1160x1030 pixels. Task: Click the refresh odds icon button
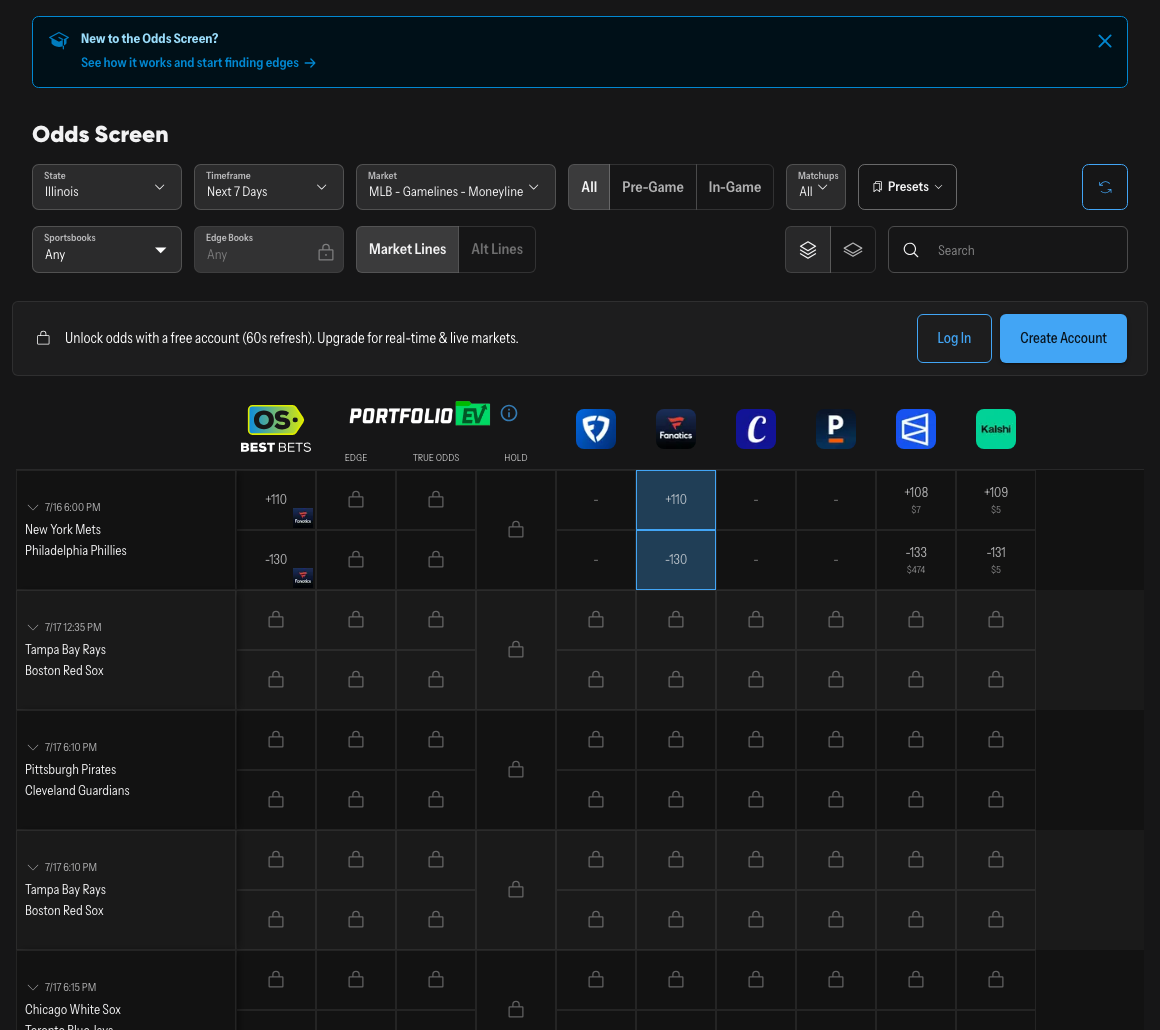(x=1105, y=187)
